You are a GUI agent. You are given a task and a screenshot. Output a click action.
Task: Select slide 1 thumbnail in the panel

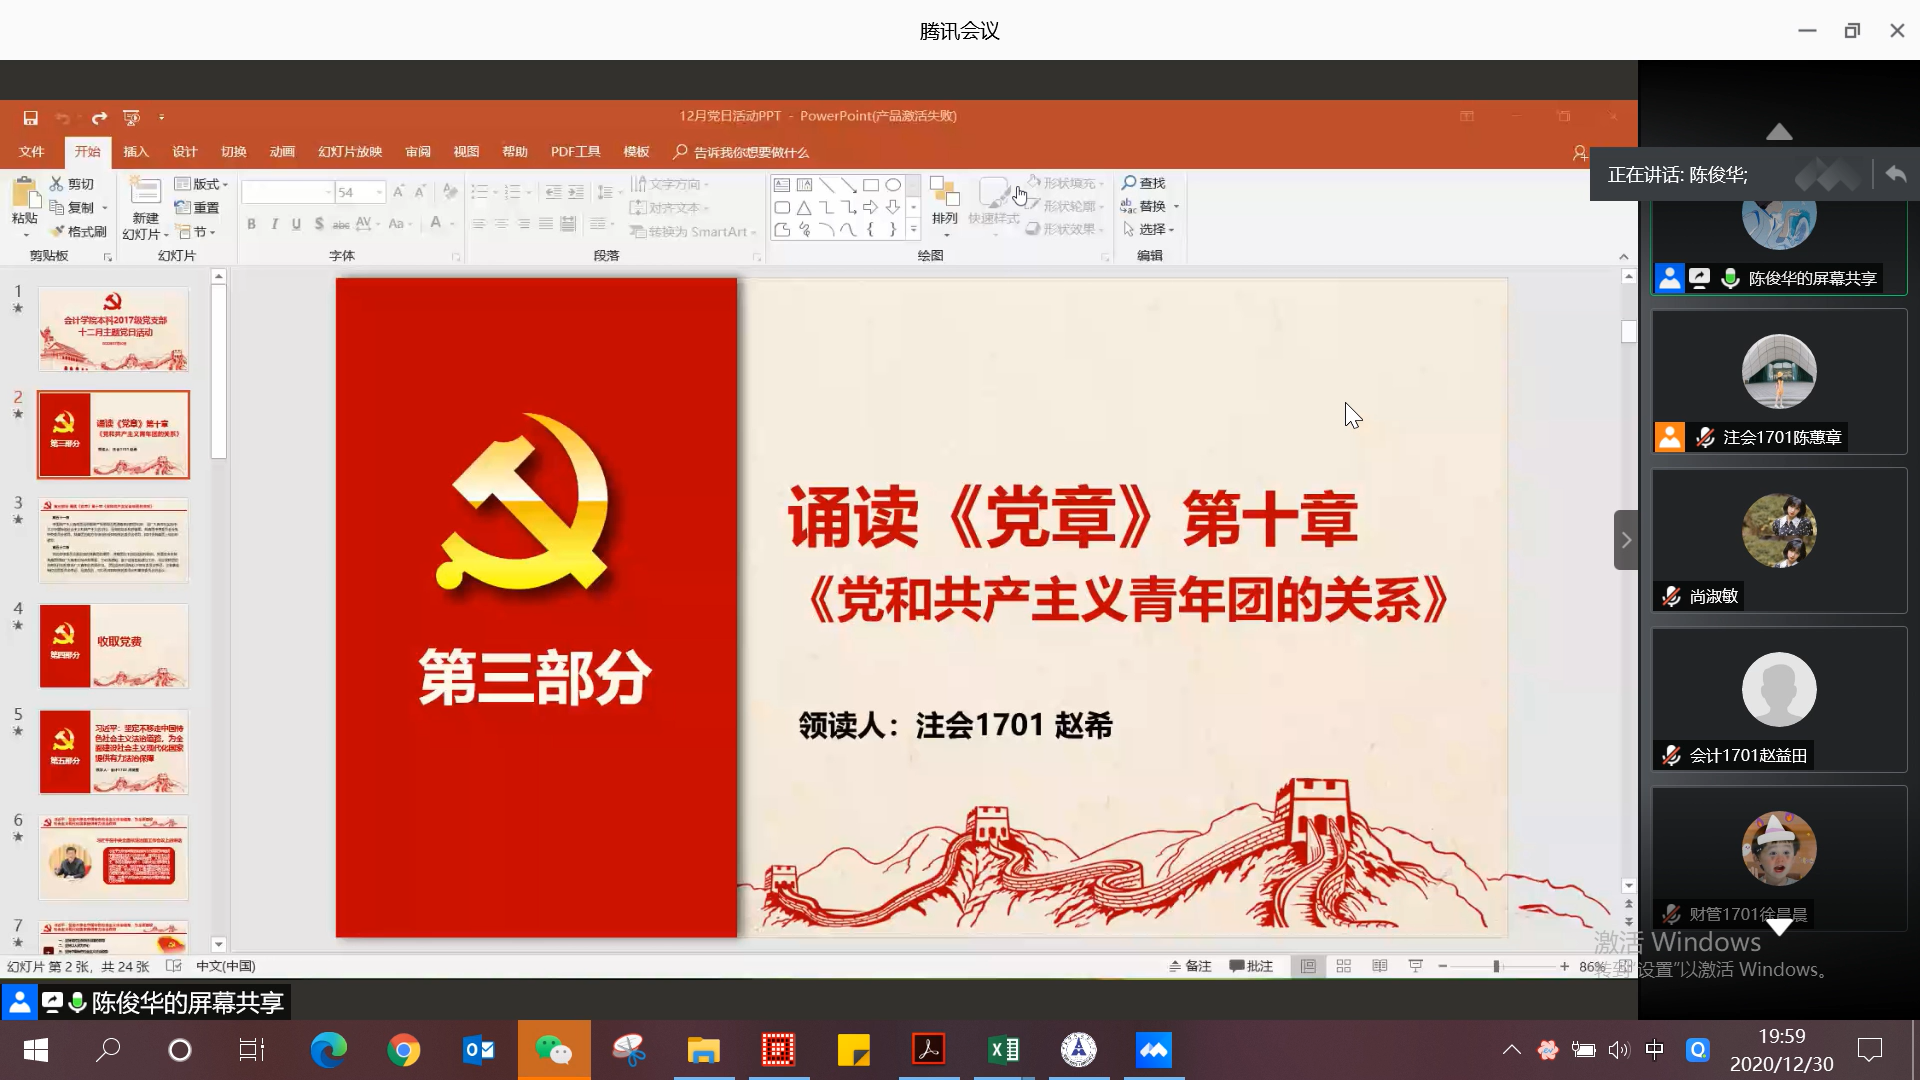113,330
